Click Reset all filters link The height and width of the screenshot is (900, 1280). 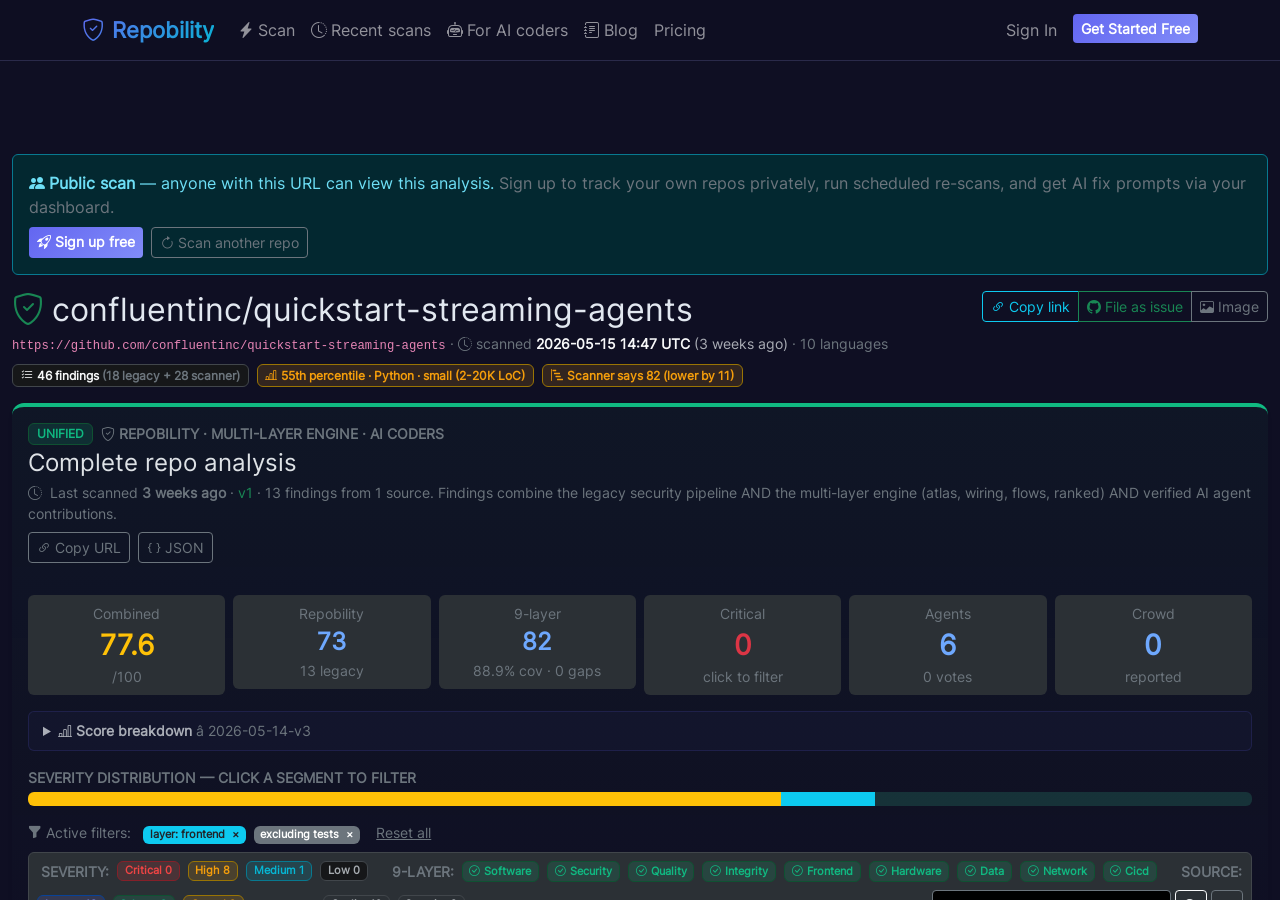pyautogui.click(x=404, y=833)
